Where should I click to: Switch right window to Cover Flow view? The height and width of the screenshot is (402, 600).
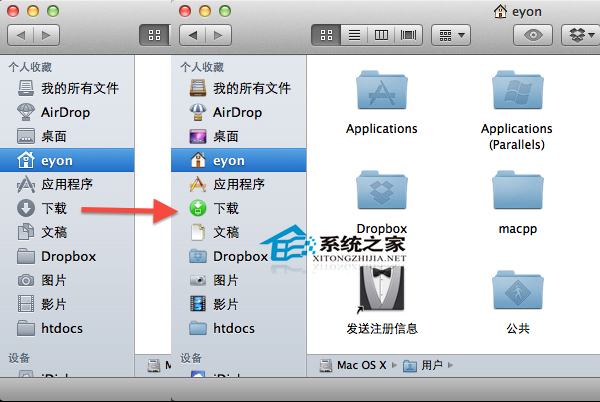408,36
